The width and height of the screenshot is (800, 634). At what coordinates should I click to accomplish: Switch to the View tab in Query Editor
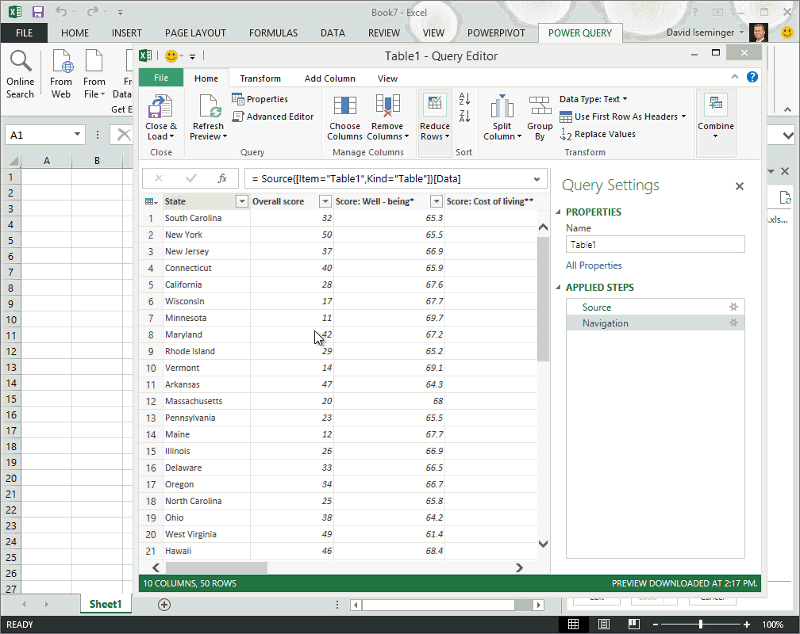(x=388, y=79)
